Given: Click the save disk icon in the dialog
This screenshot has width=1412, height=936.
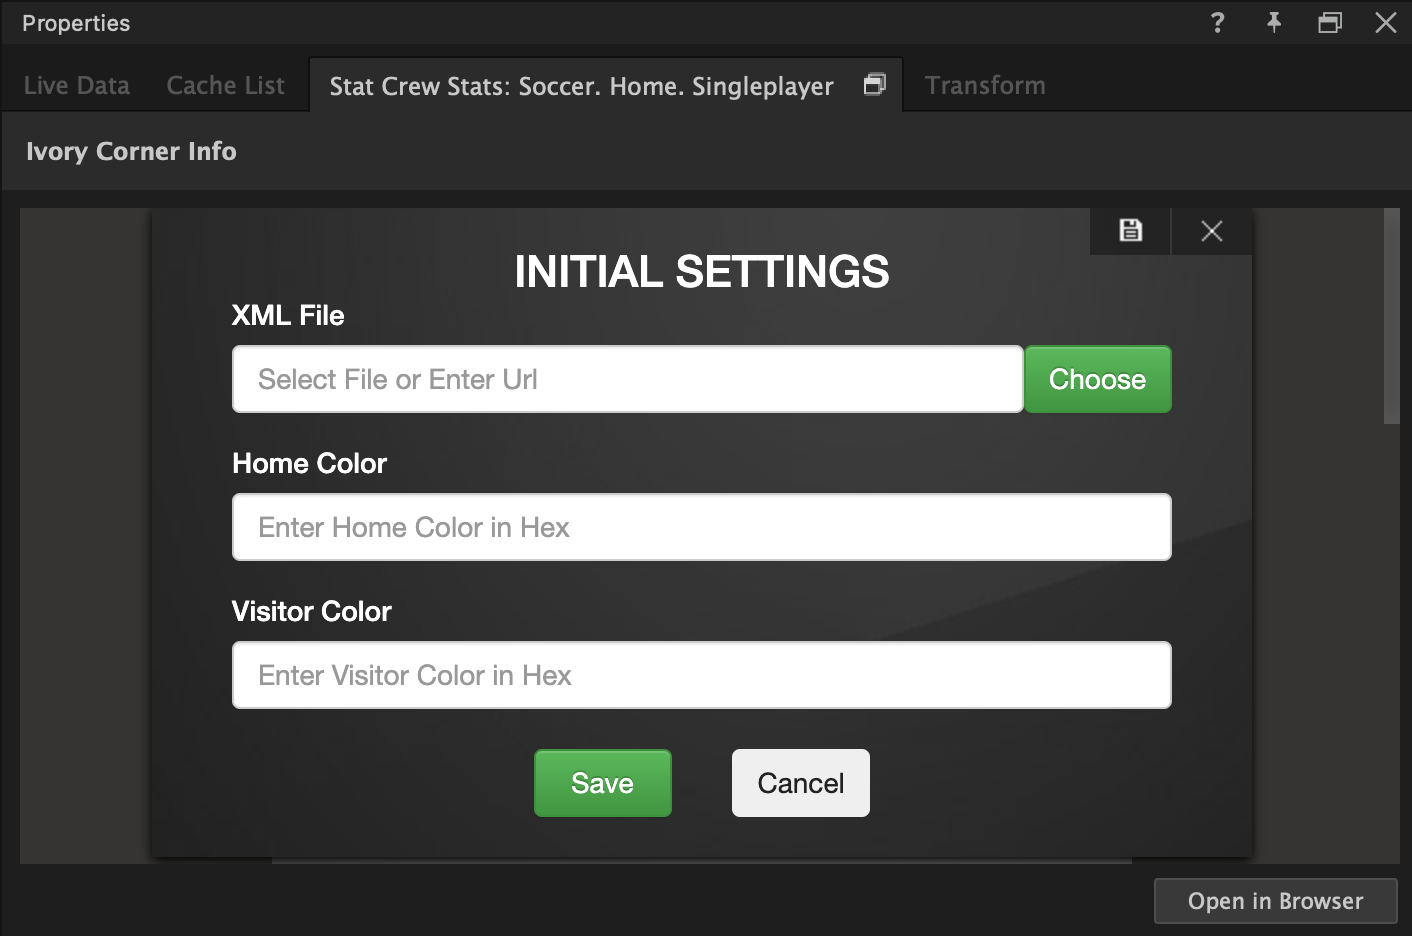Looking at the screenshot, I should tap(1129, 230).
